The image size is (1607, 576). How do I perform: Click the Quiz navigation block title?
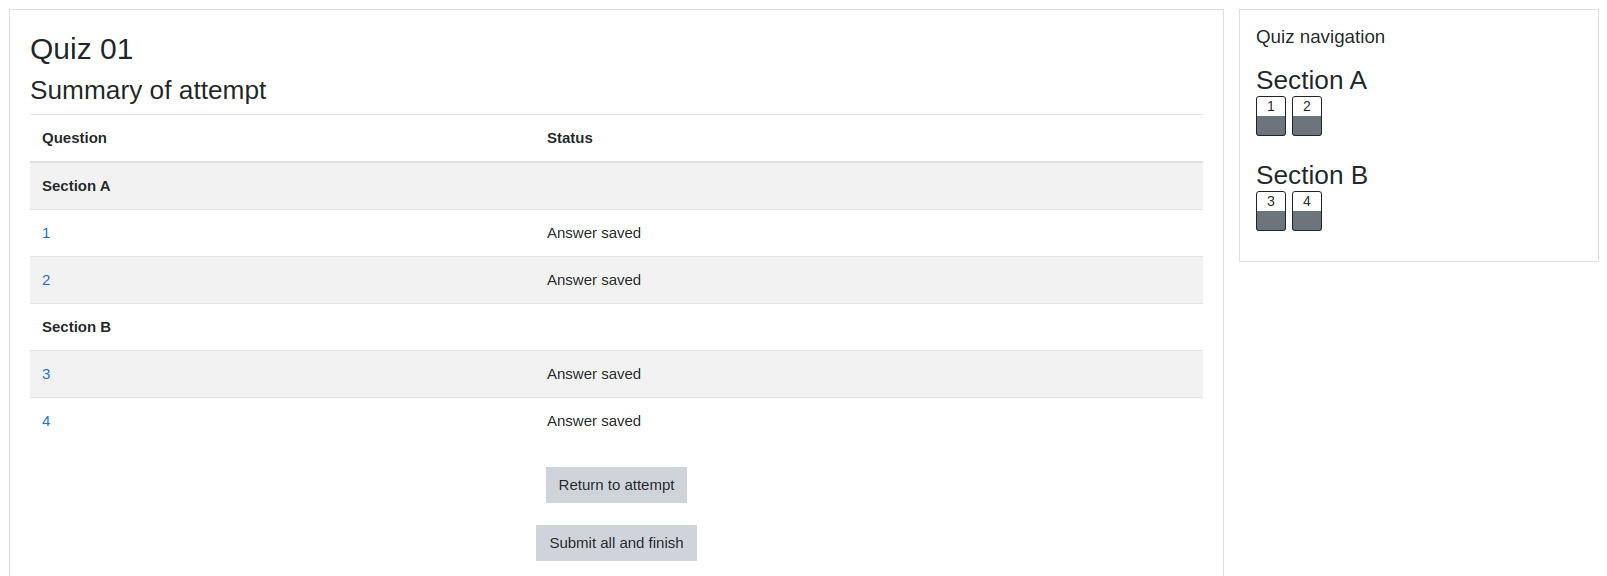pos(1320,37)
